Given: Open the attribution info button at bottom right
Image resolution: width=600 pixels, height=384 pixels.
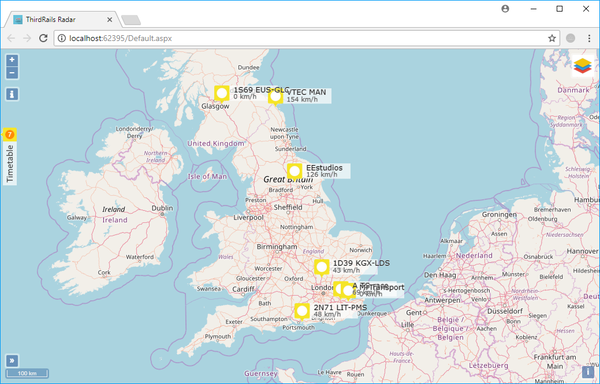Looking at the screenshot, I should (x=588, y=371).
